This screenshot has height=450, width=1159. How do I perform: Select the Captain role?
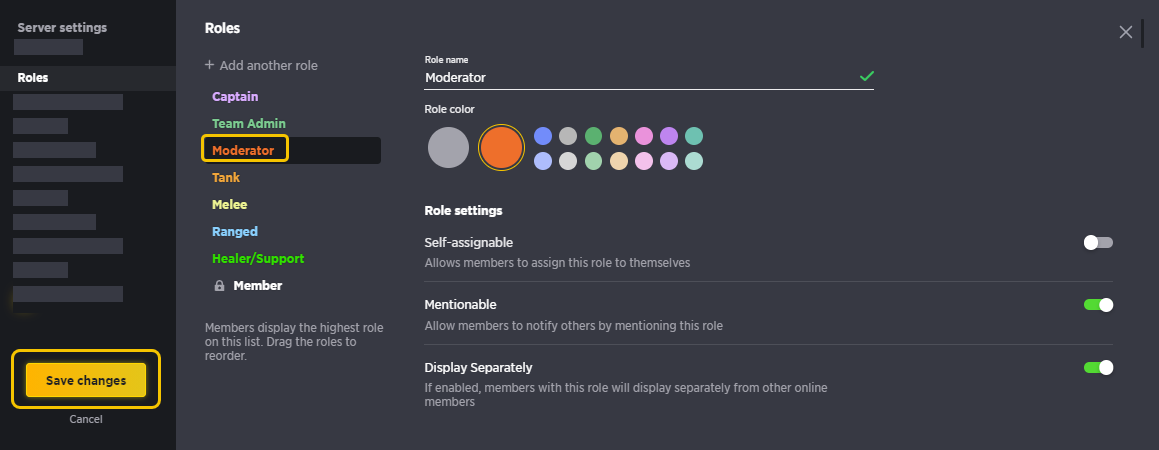235,97
